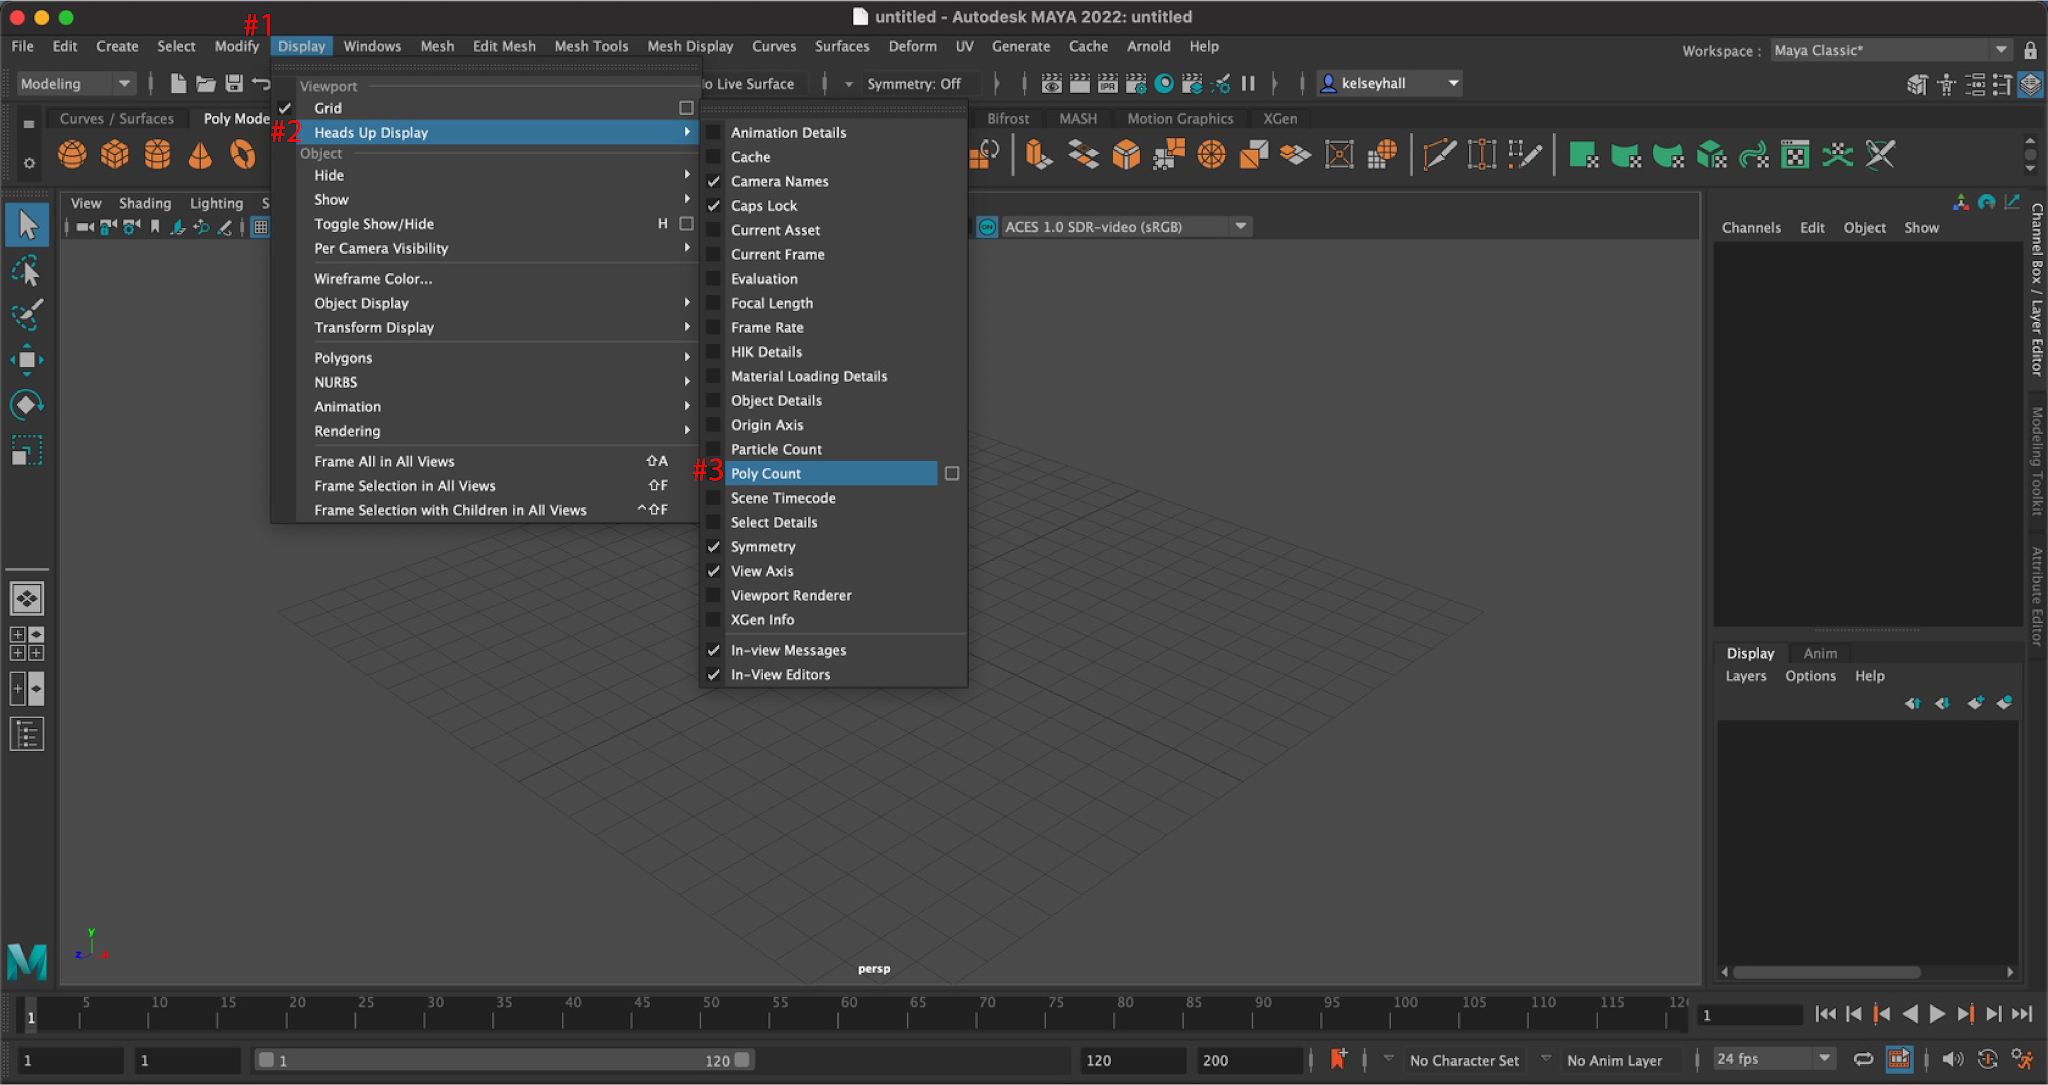Open the Maya Classic workspace dropdown
This screenshot has width=2048, height=1085.
(x=1889, y=50)
